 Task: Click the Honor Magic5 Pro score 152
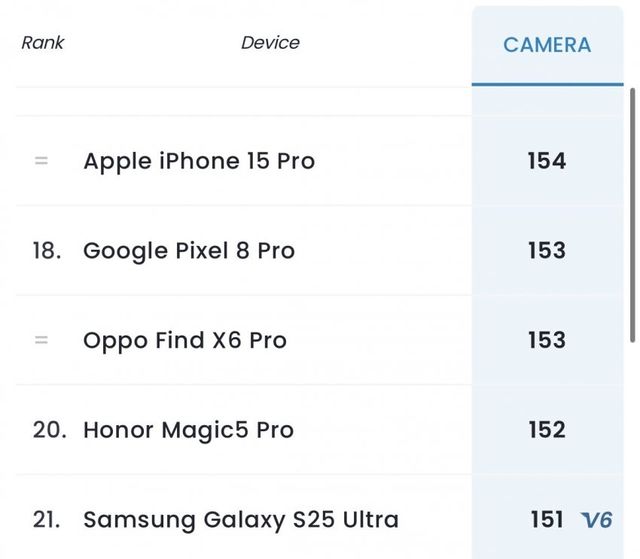pos(547,430)
